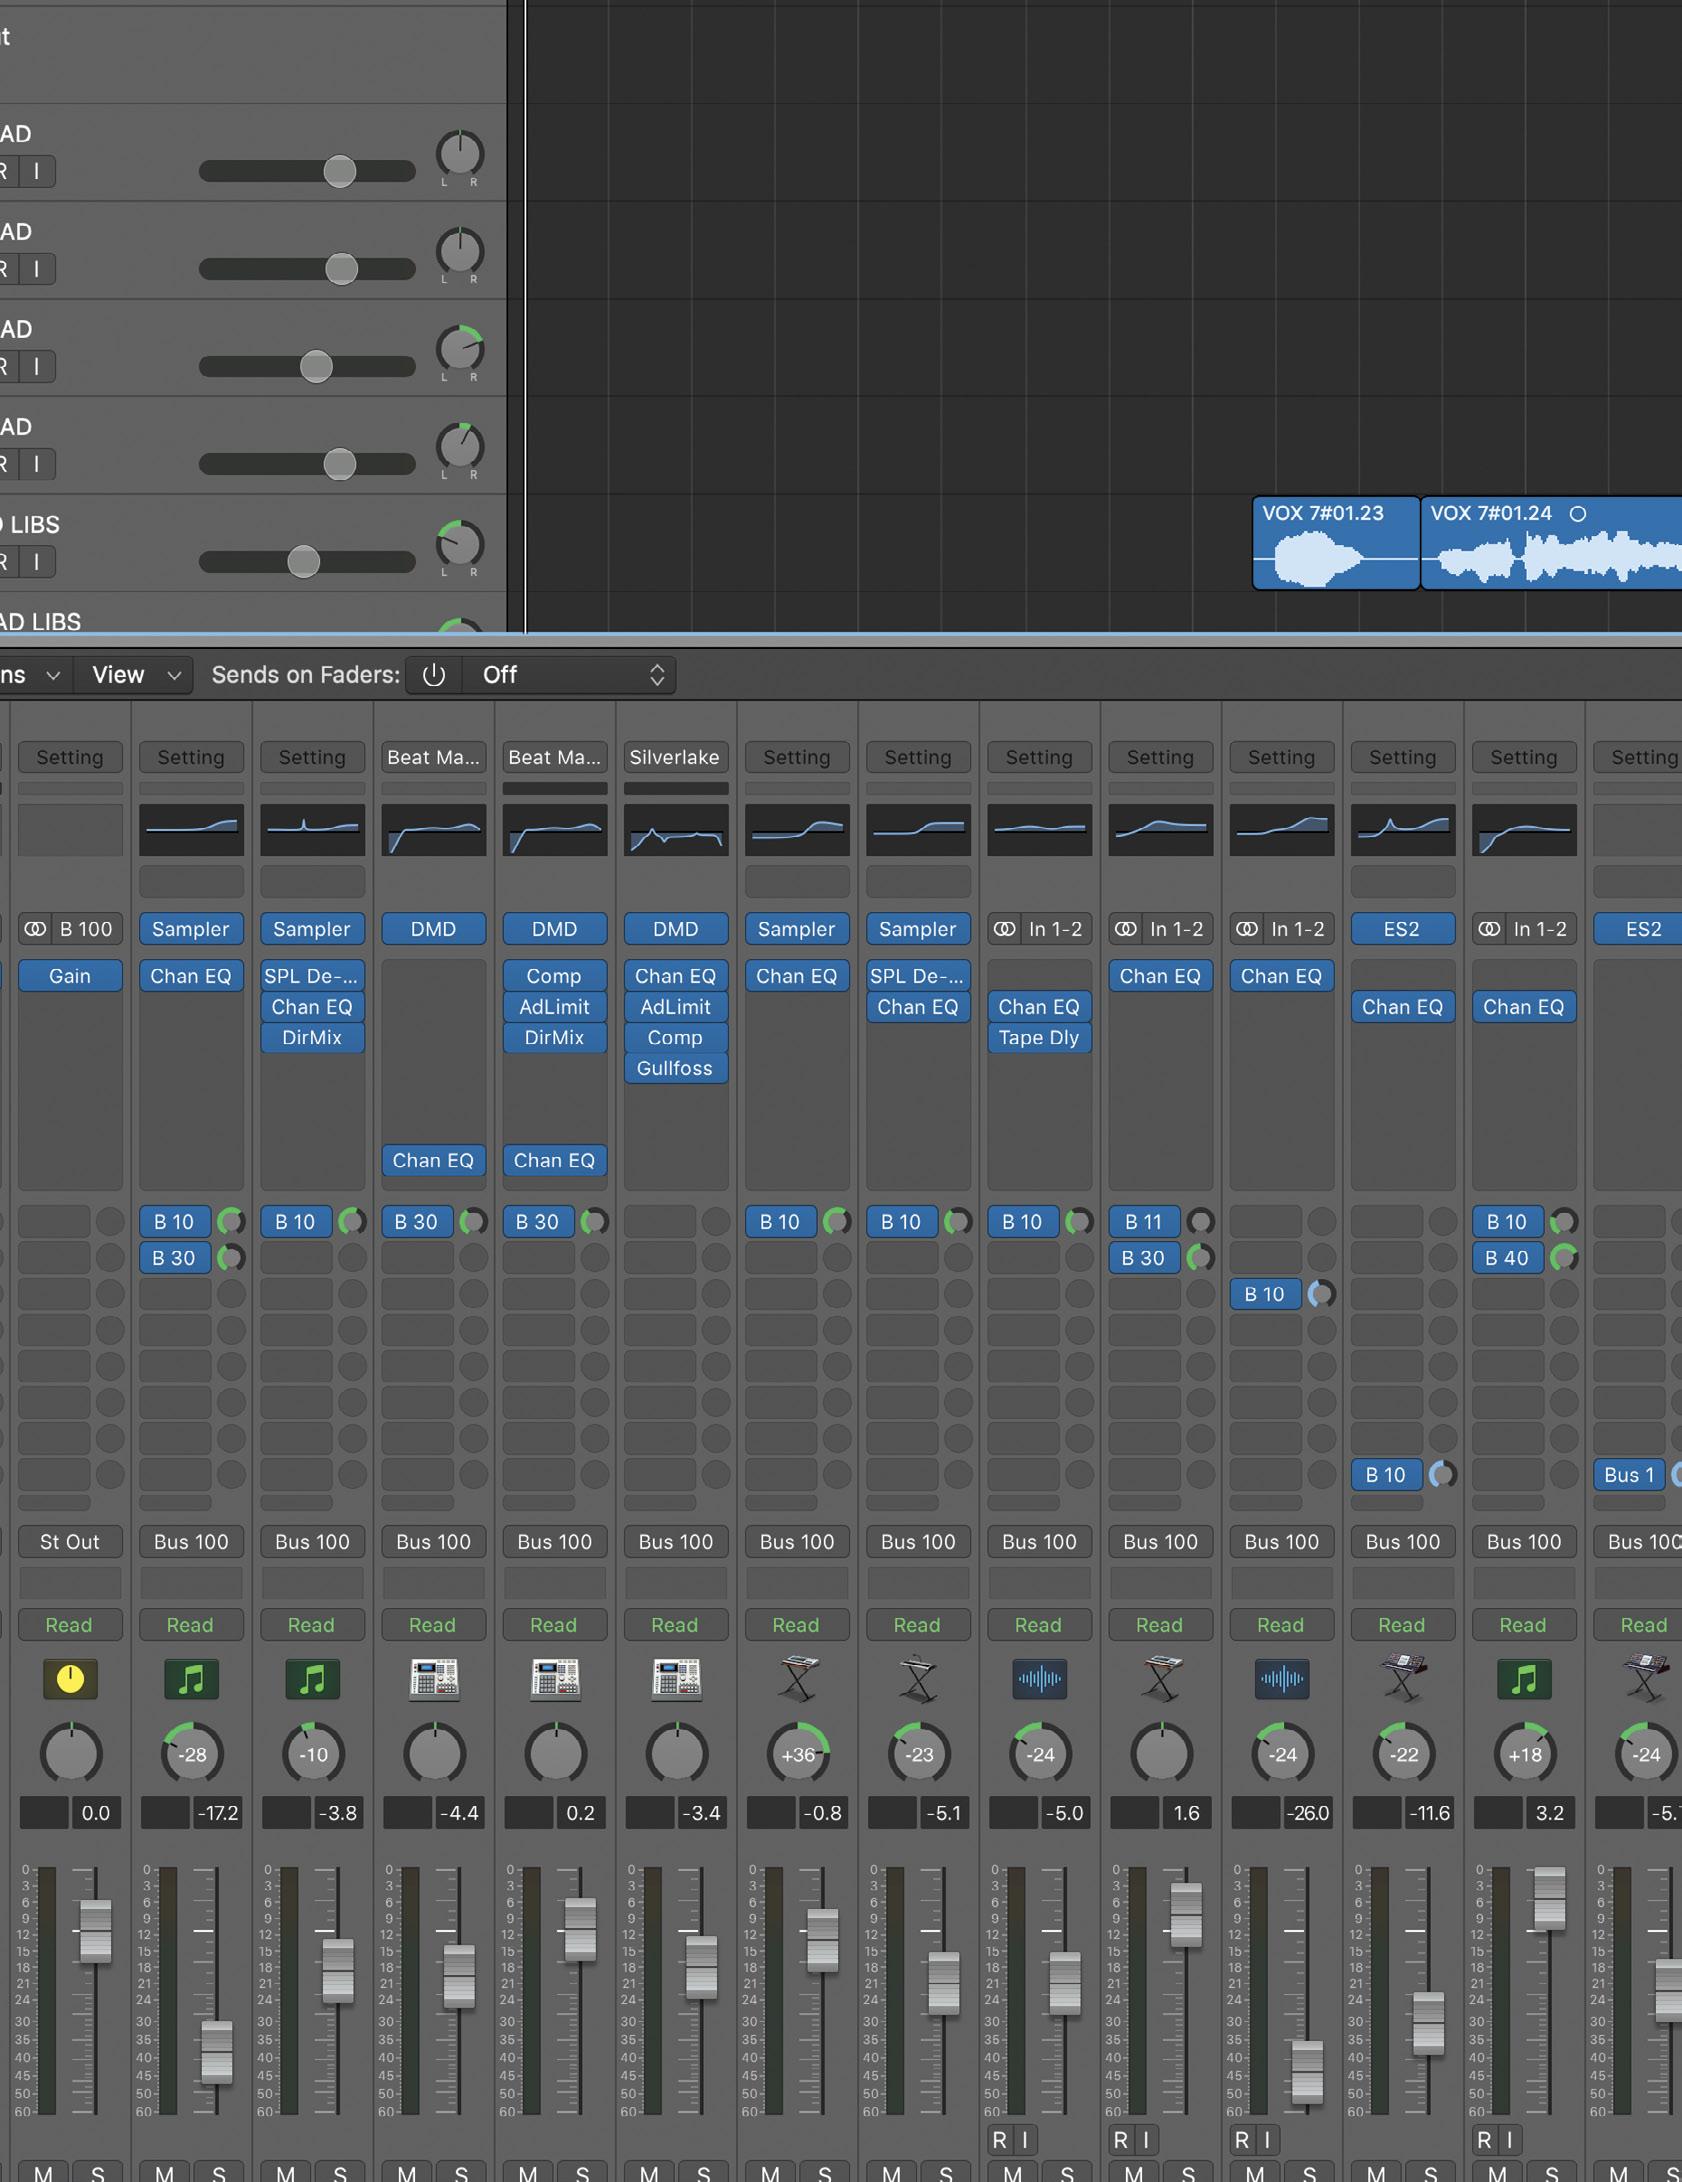Click the yellow icon on the St Out channel
1682x2182 pixels.
70,1679
